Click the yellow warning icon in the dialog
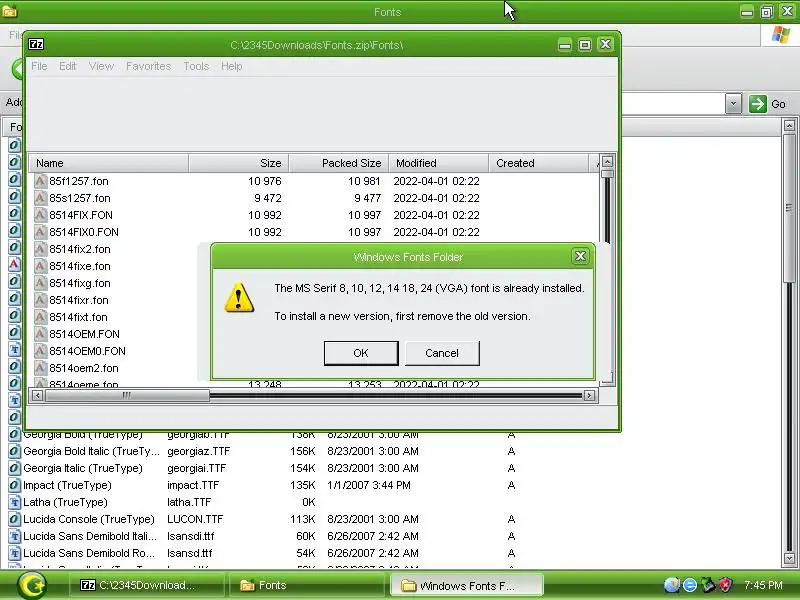 click(239, 297)
